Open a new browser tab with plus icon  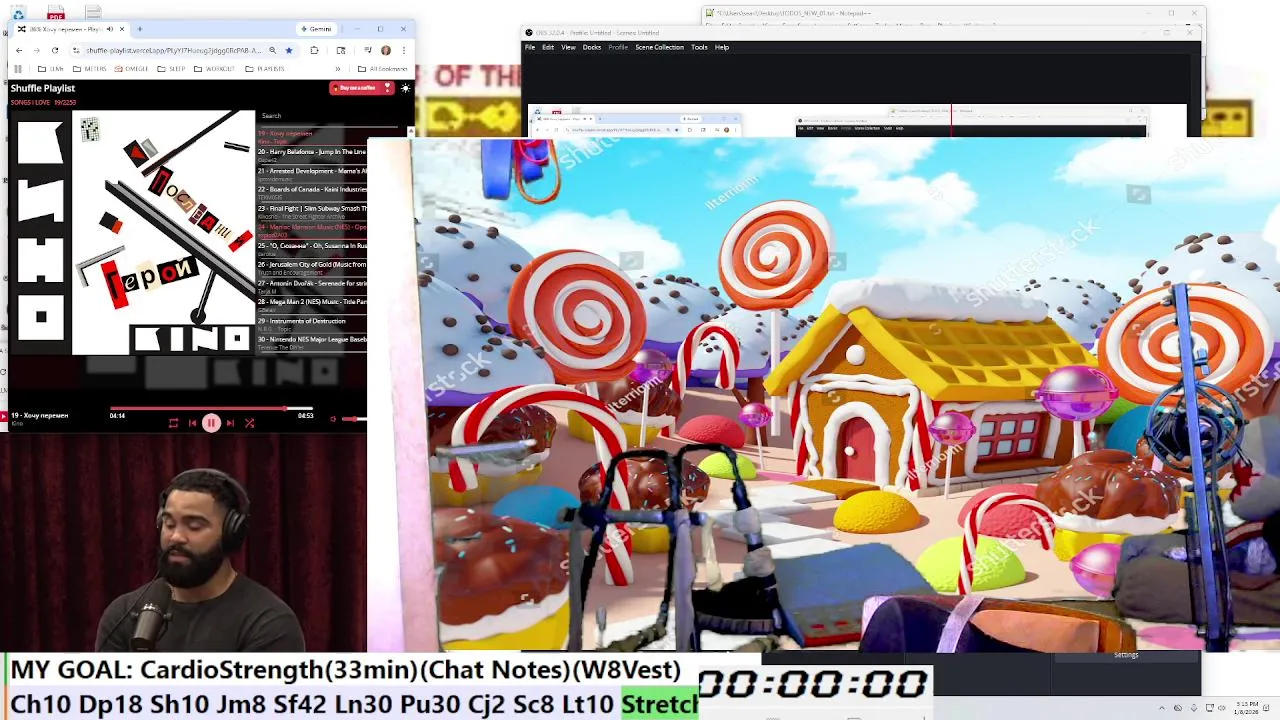pos(140,29)
